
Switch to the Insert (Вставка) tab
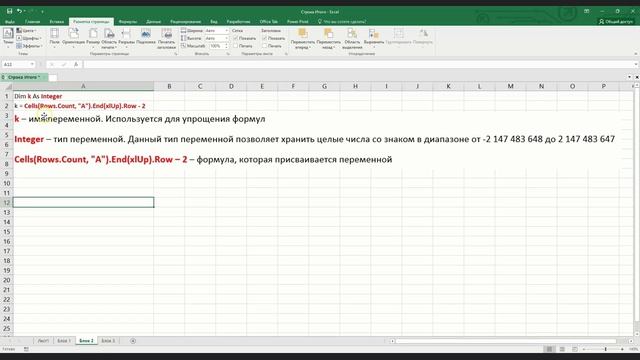[x=57, y=22]
